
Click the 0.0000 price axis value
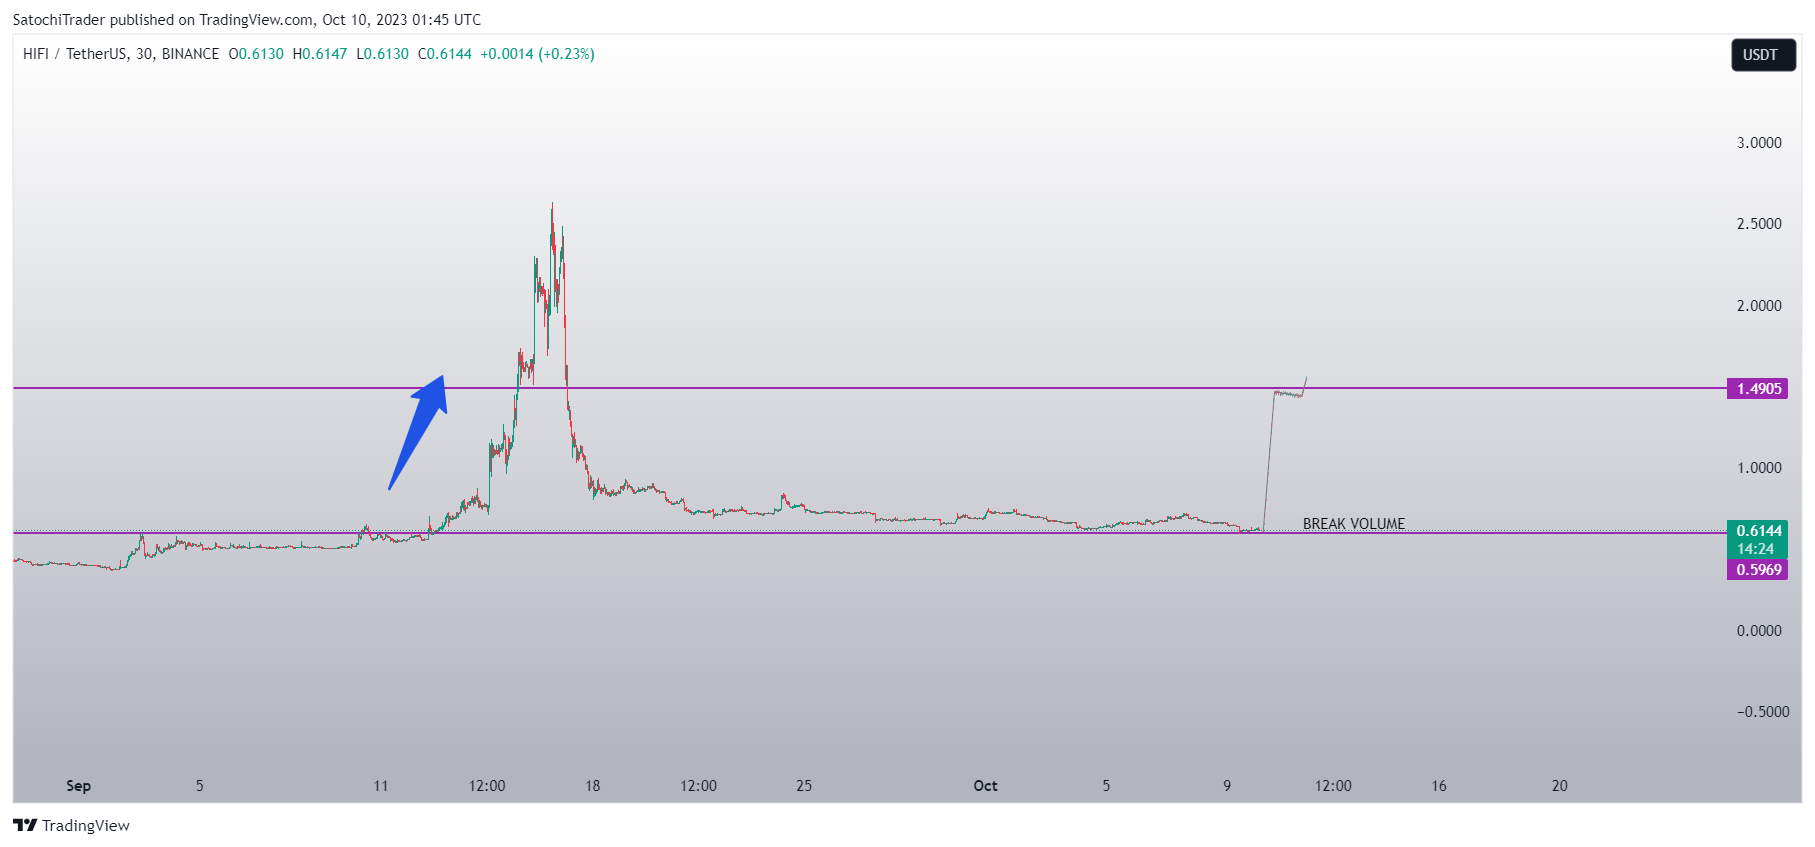click(1759, 631)
